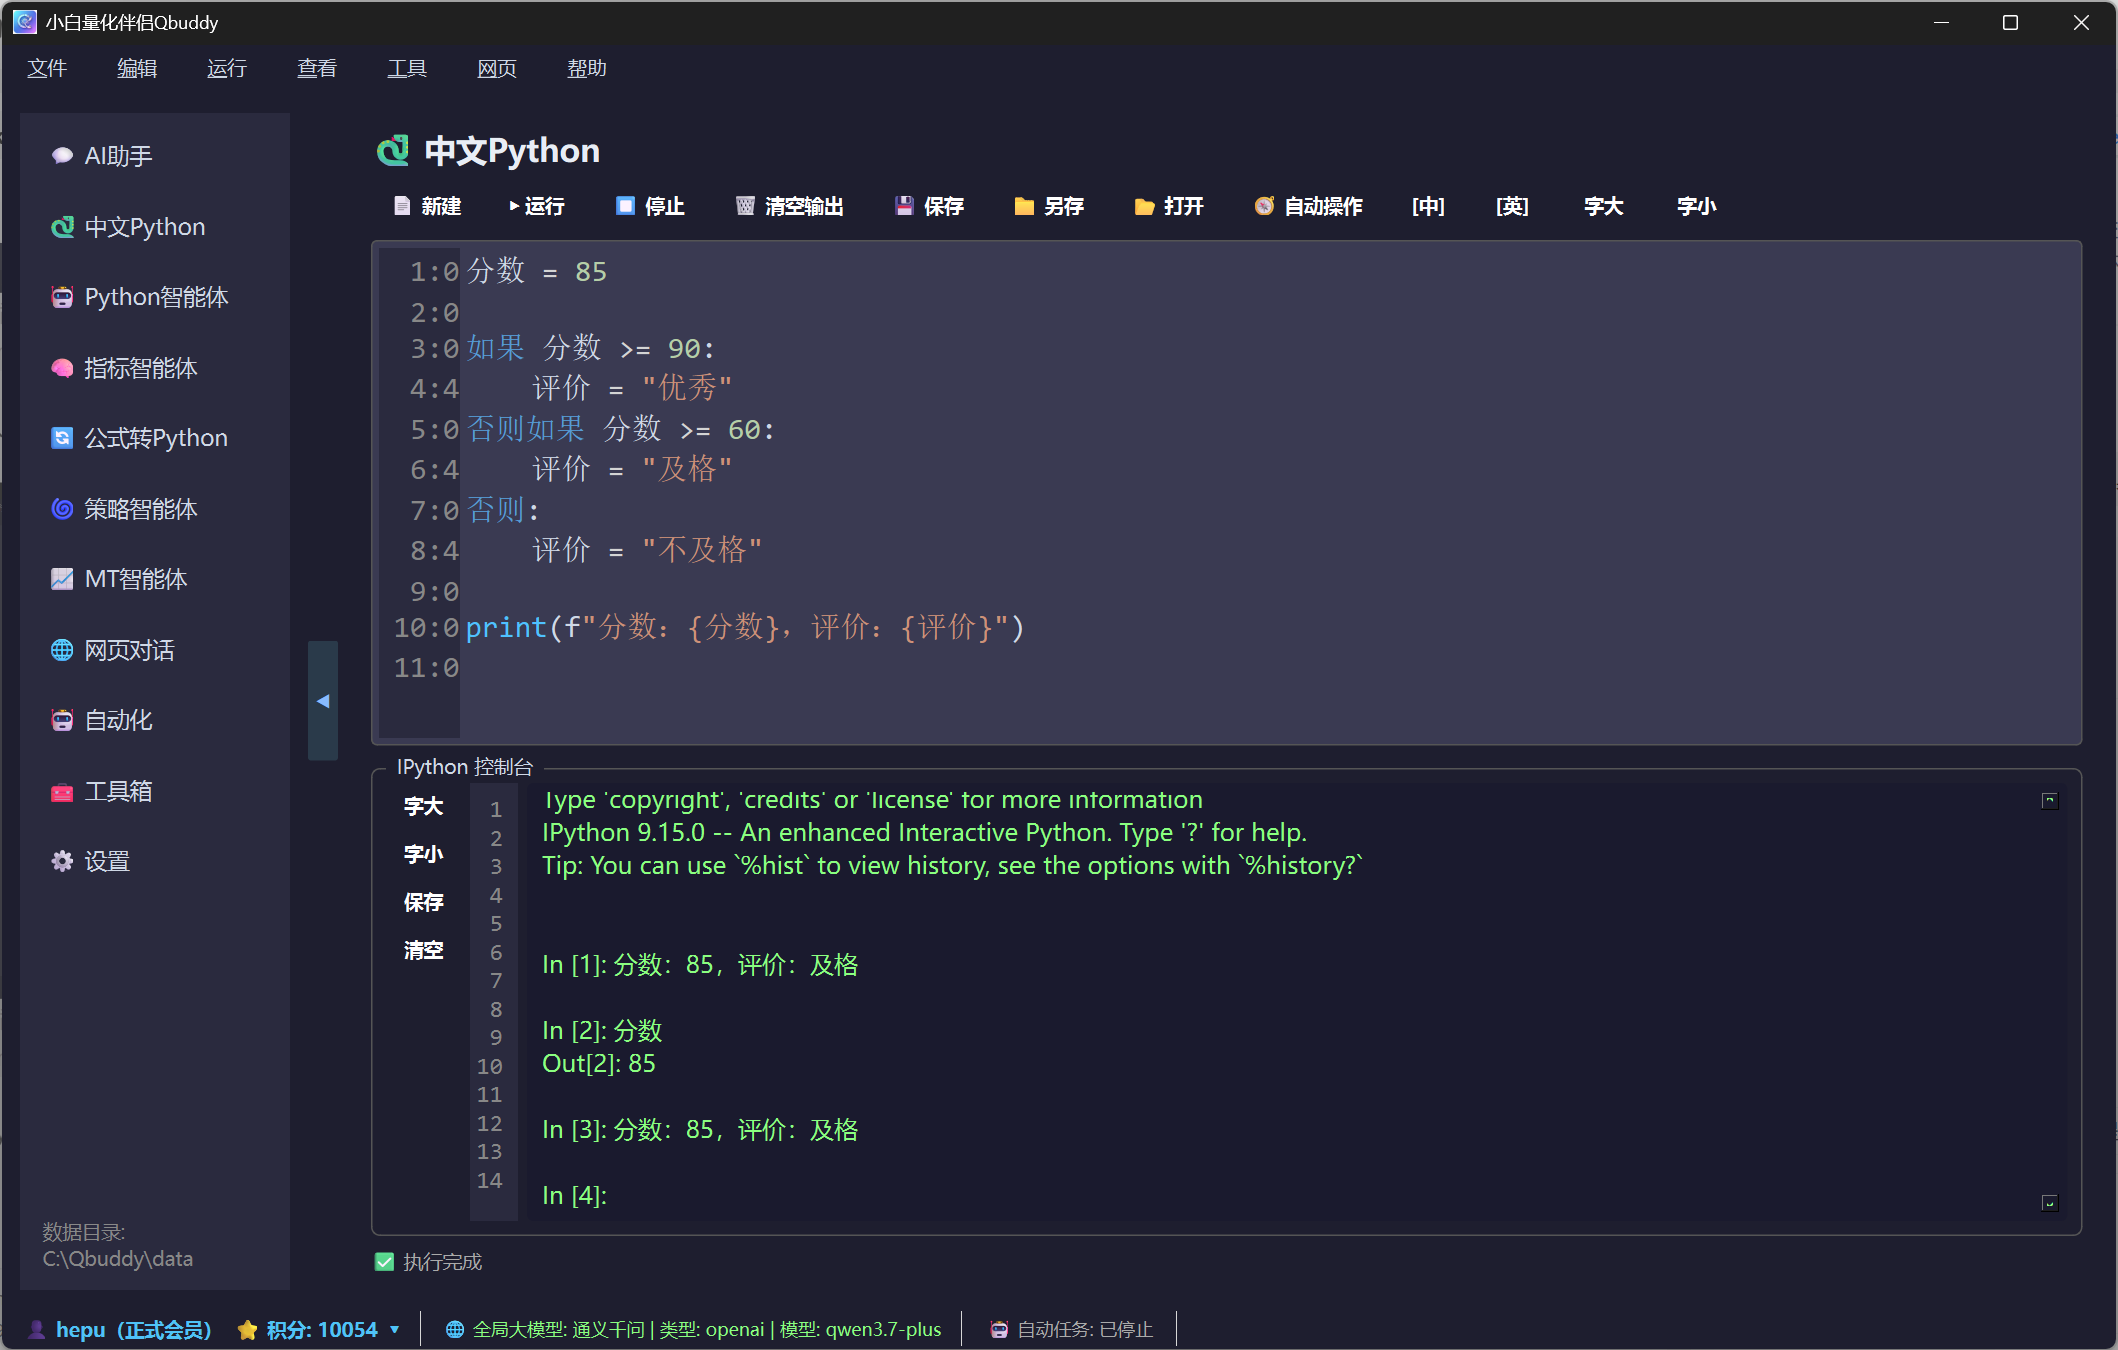Image resolution: width=2118 pixels, height=1350 pixels.
Task: Decrease console font with 字小
Action: pyautogui.click(x=424, y=854)
